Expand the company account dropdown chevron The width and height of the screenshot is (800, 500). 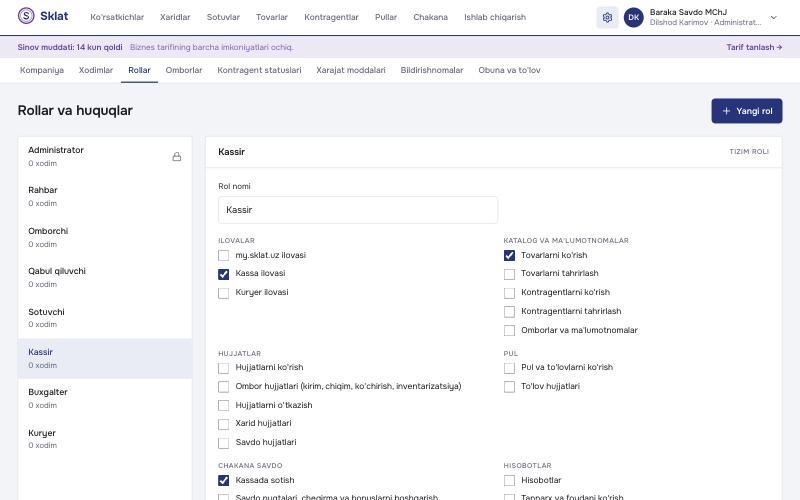coord(773,17)
